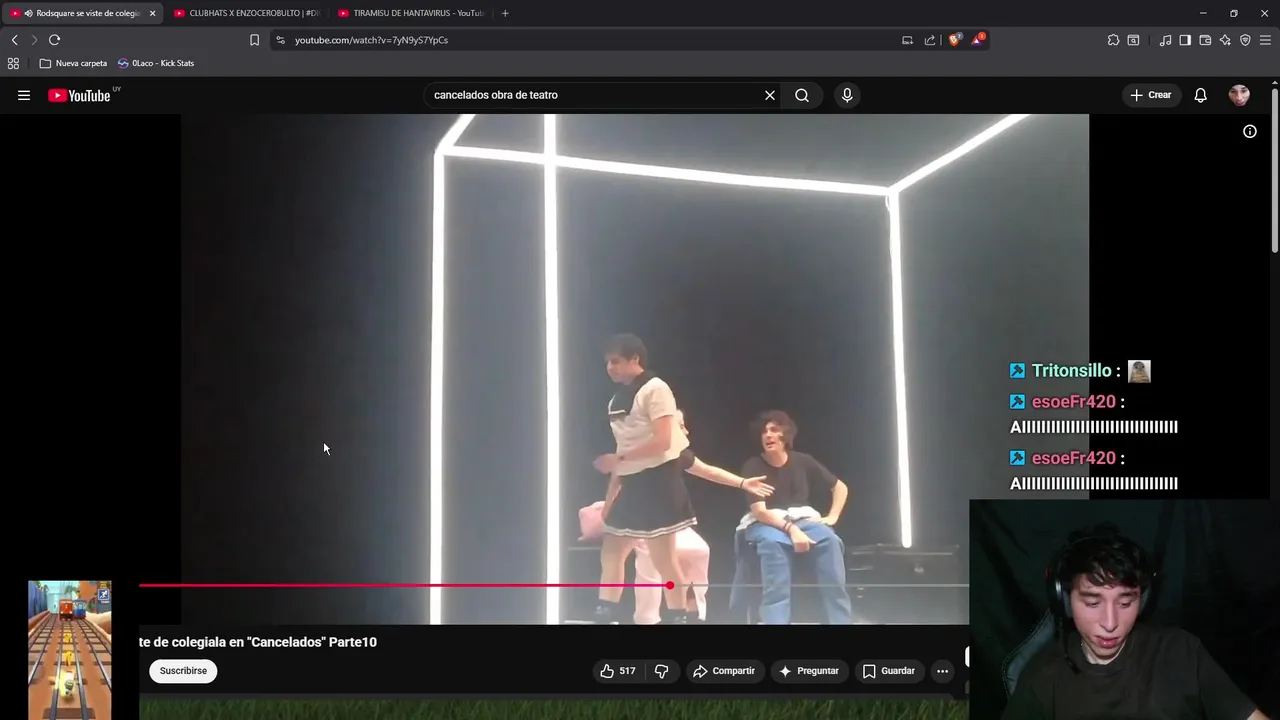The height and width of the screenshot is (720, 1280).
Task: Click the mouse emote beside Tritonsillo
Action: [1139, 371]
